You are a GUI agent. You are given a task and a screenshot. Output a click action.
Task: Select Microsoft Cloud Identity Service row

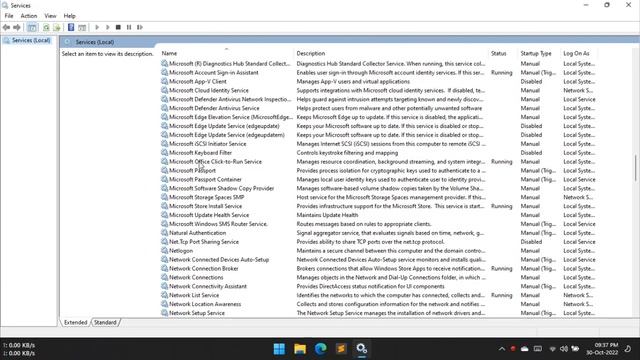point(378,91)
